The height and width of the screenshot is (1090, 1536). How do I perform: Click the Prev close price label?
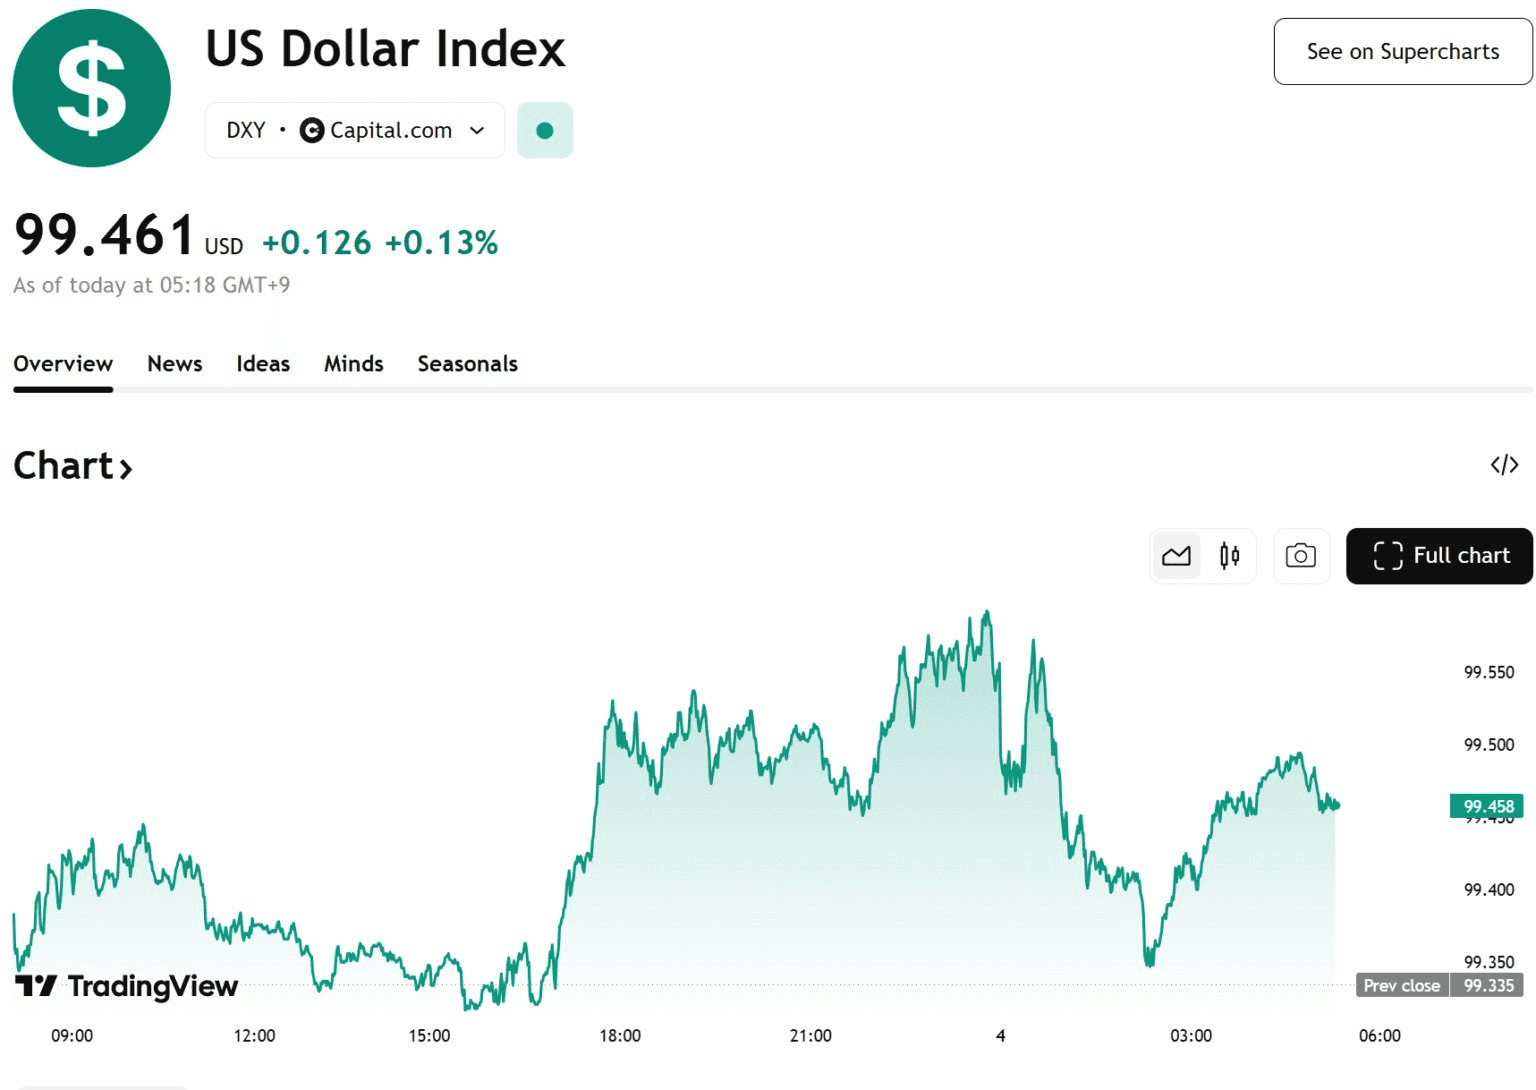pyautogui.click(x=1402, y=986)
